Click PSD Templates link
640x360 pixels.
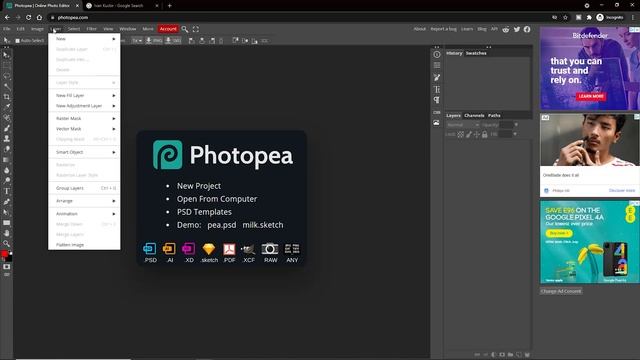point(204,212)
